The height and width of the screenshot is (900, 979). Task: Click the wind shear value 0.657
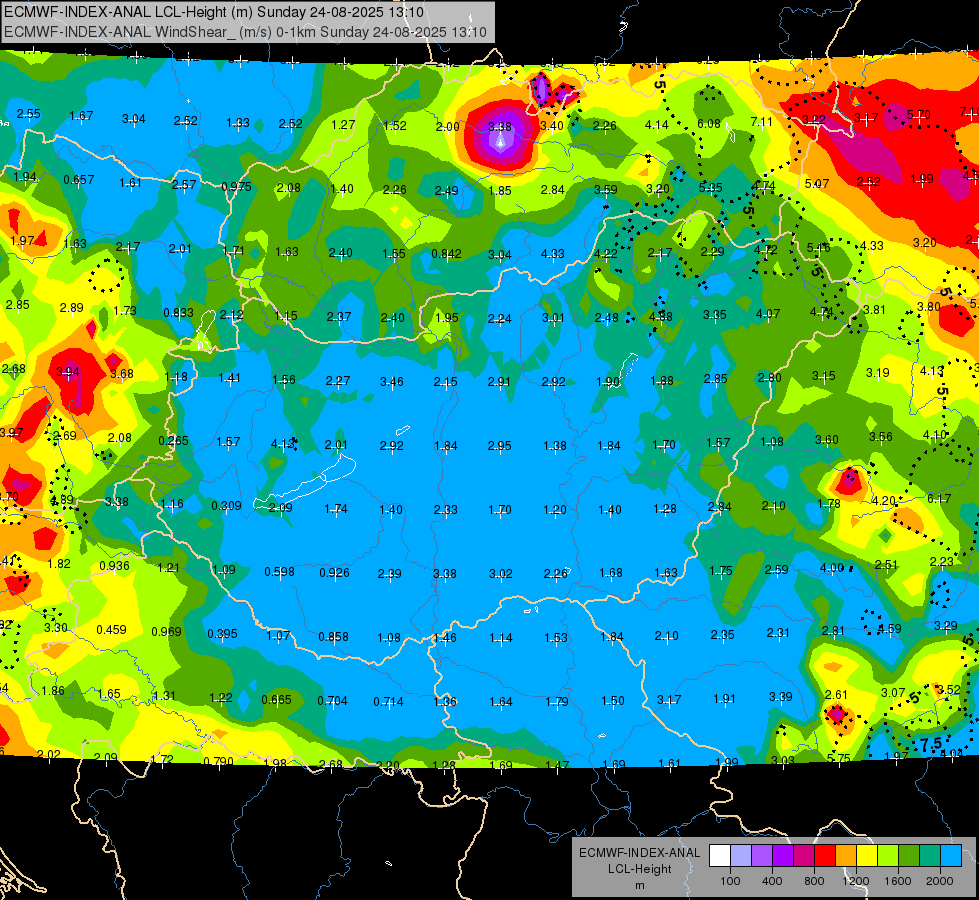pyautogui.click(x=79, y=179)
